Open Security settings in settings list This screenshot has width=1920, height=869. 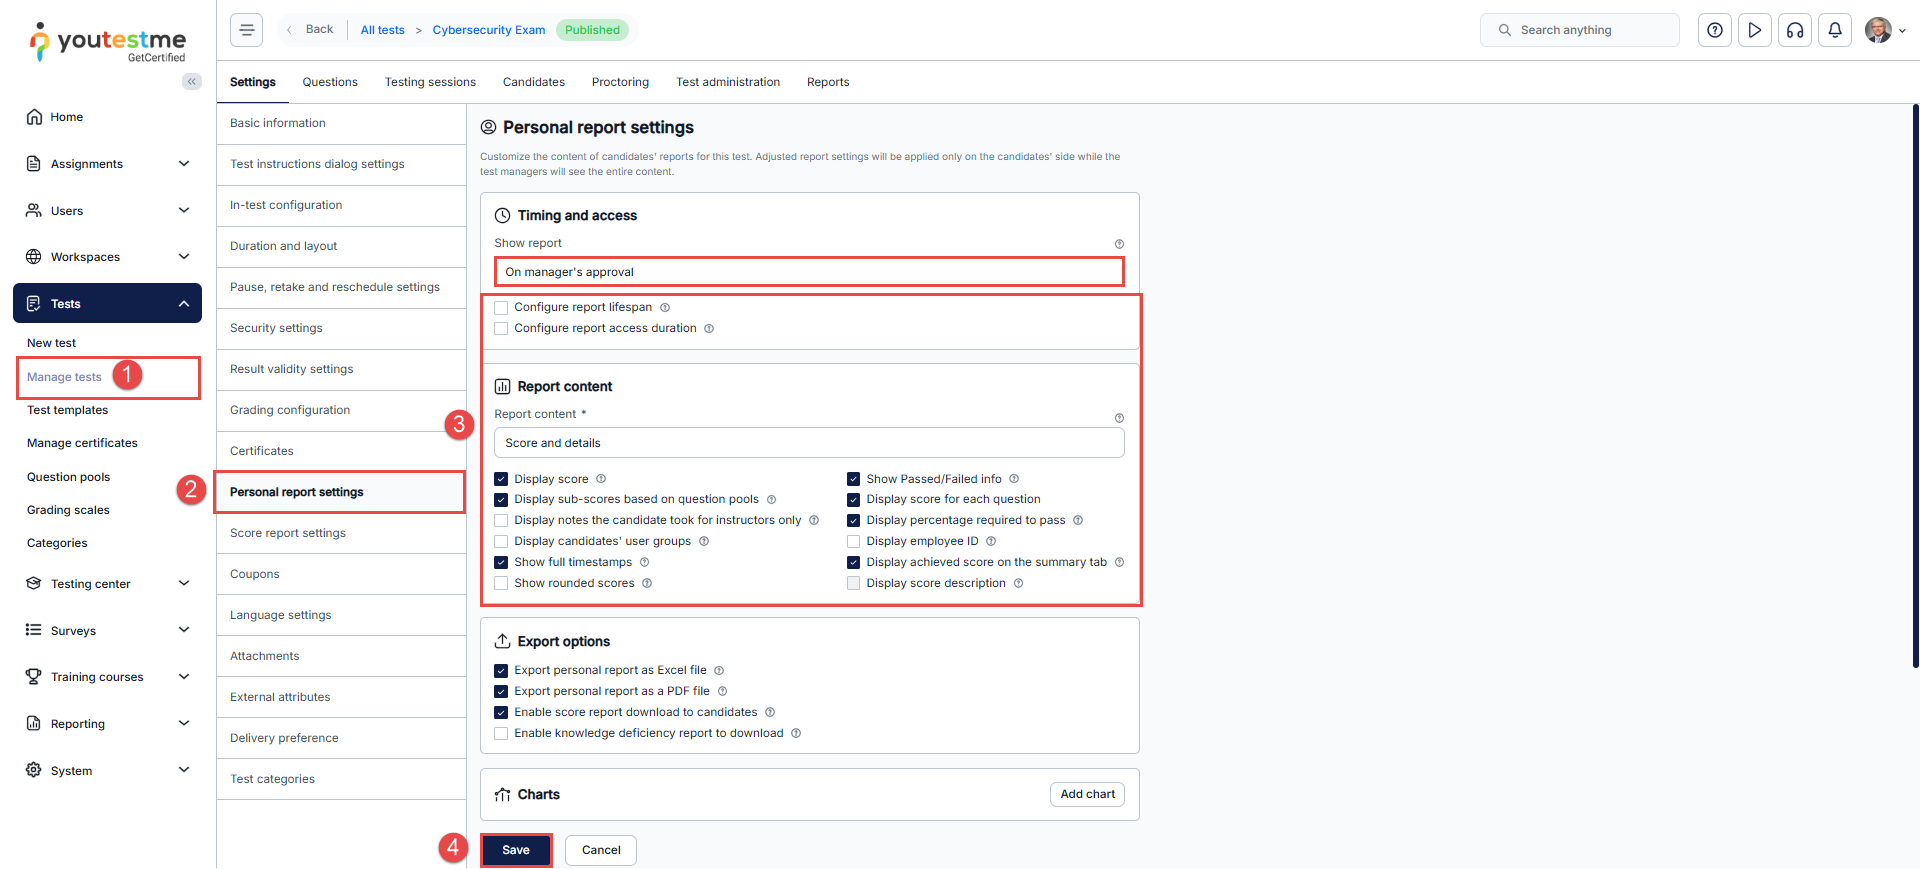341,328
